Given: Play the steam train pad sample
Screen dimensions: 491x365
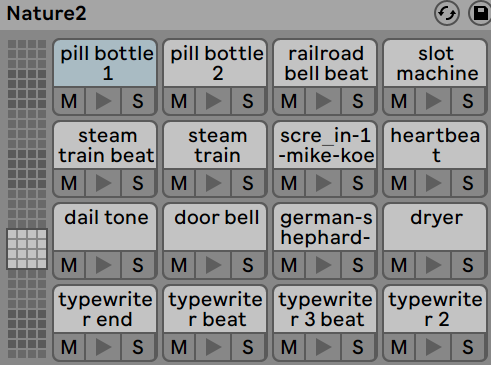Looking at the screenshot, I should point(213,183).
